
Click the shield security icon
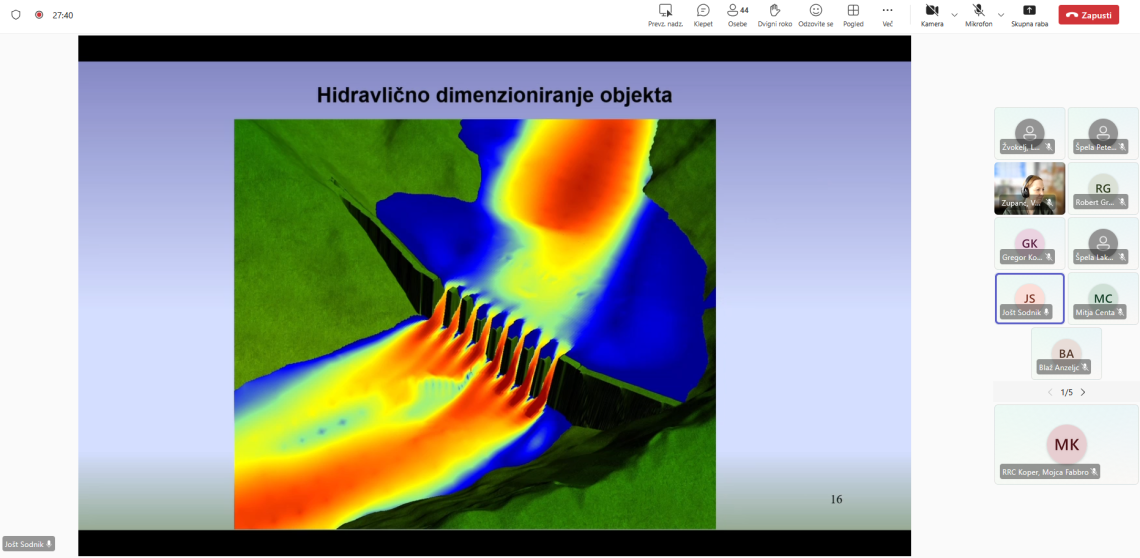[x=15, y=15]
